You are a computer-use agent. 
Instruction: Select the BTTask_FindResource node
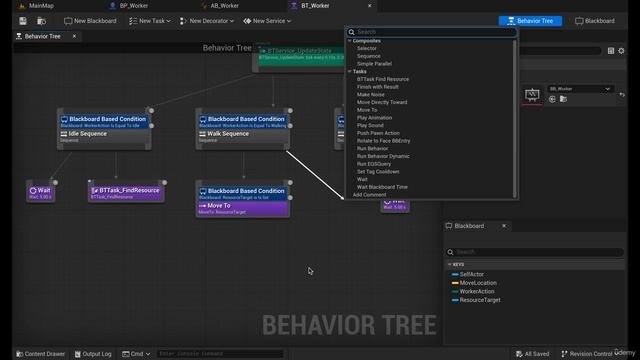coord(126,192)
